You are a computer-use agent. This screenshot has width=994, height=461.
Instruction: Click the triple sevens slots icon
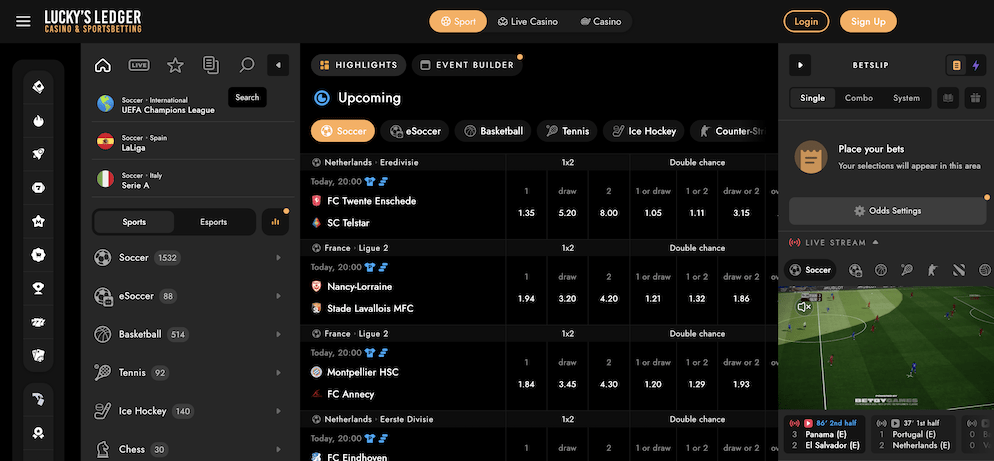(x=39, y=323)
